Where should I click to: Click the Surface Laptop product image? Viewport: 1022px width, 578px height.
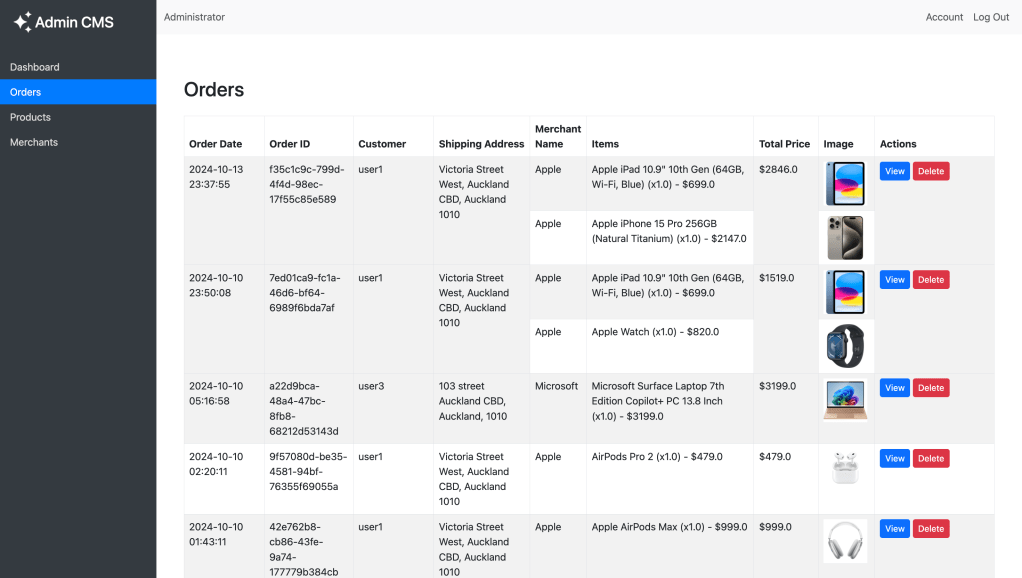coord(845,400)
